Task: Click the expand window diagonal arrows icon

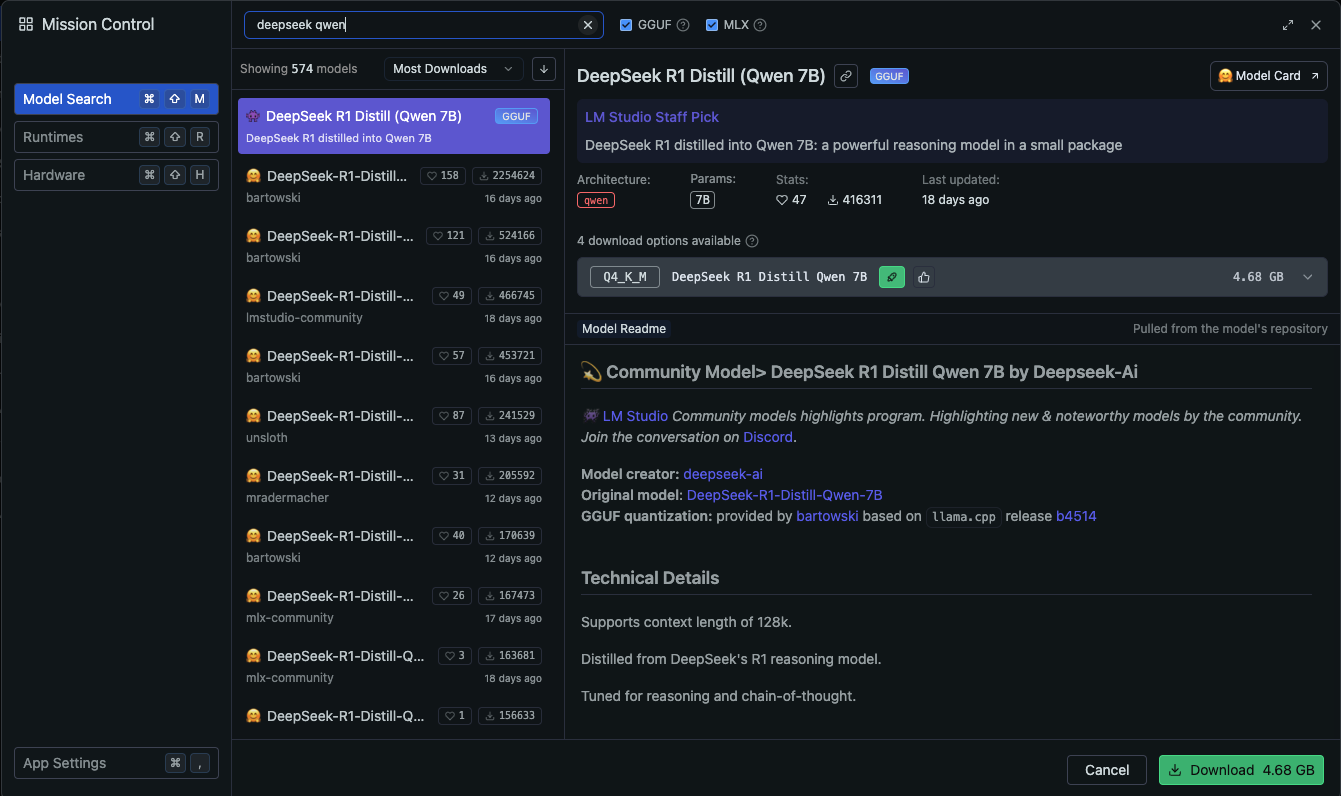Action: click(1288, 25)
